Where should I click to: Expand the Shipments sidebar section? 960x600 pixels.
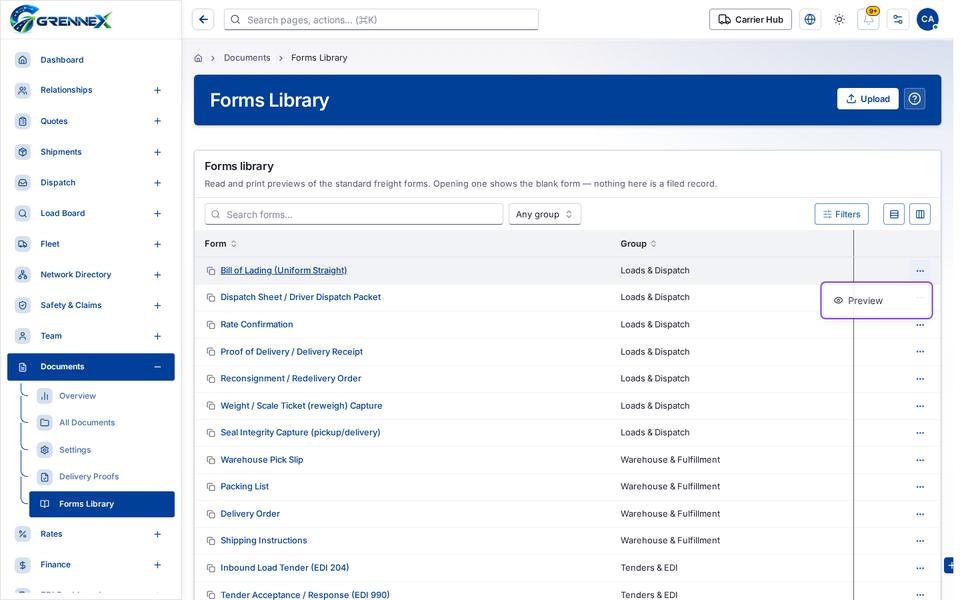click(x=157, y=152)
